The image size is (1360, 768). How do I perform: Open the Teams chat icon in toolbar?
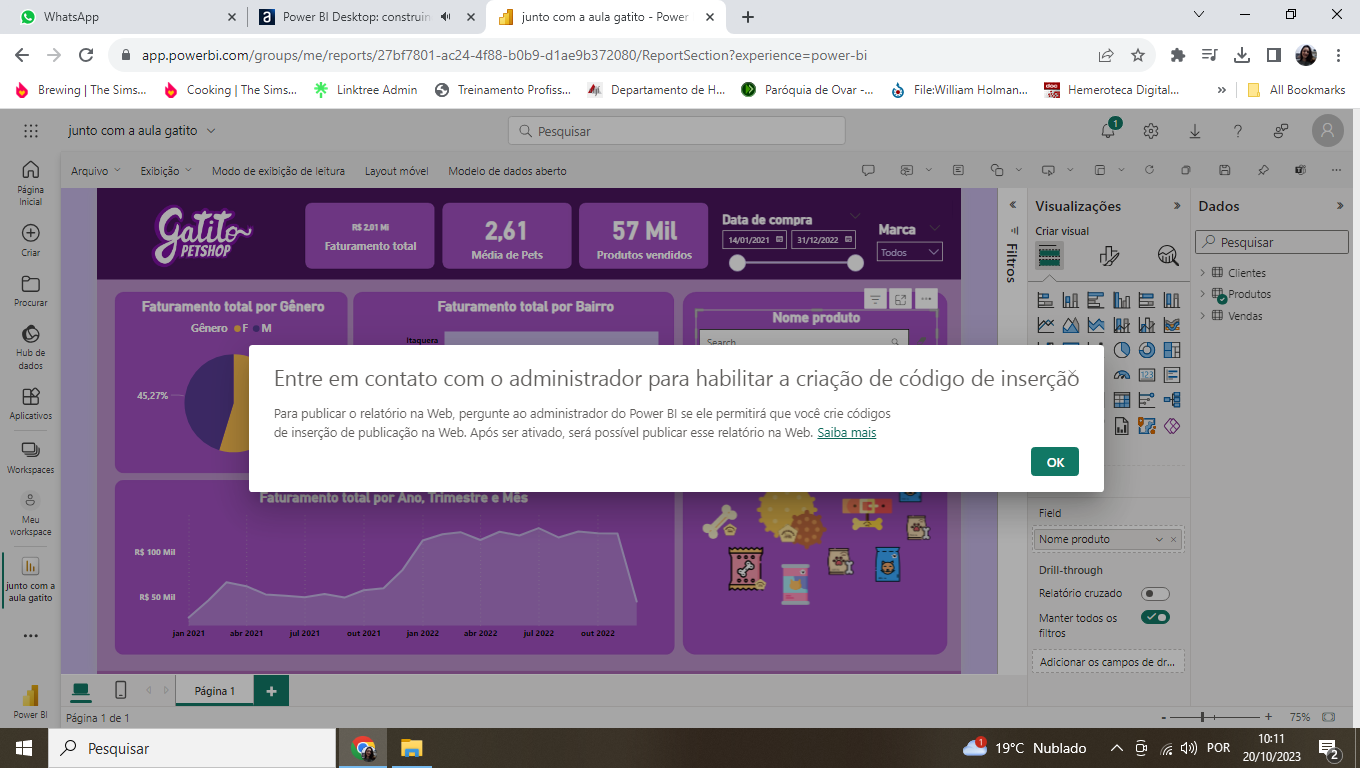(x=1301, y=170)
